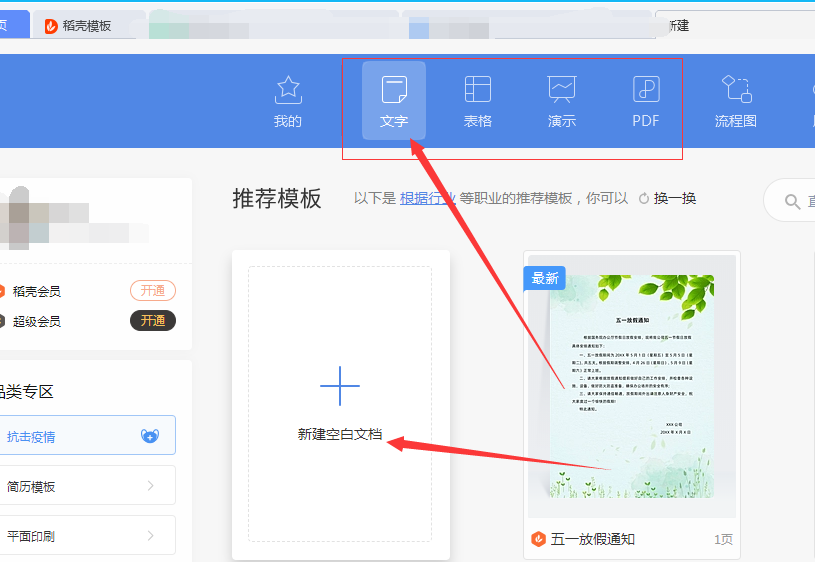Create a 新建空白文档 blank document
Viewport: 815px width, 562px height.
(340, 405)
